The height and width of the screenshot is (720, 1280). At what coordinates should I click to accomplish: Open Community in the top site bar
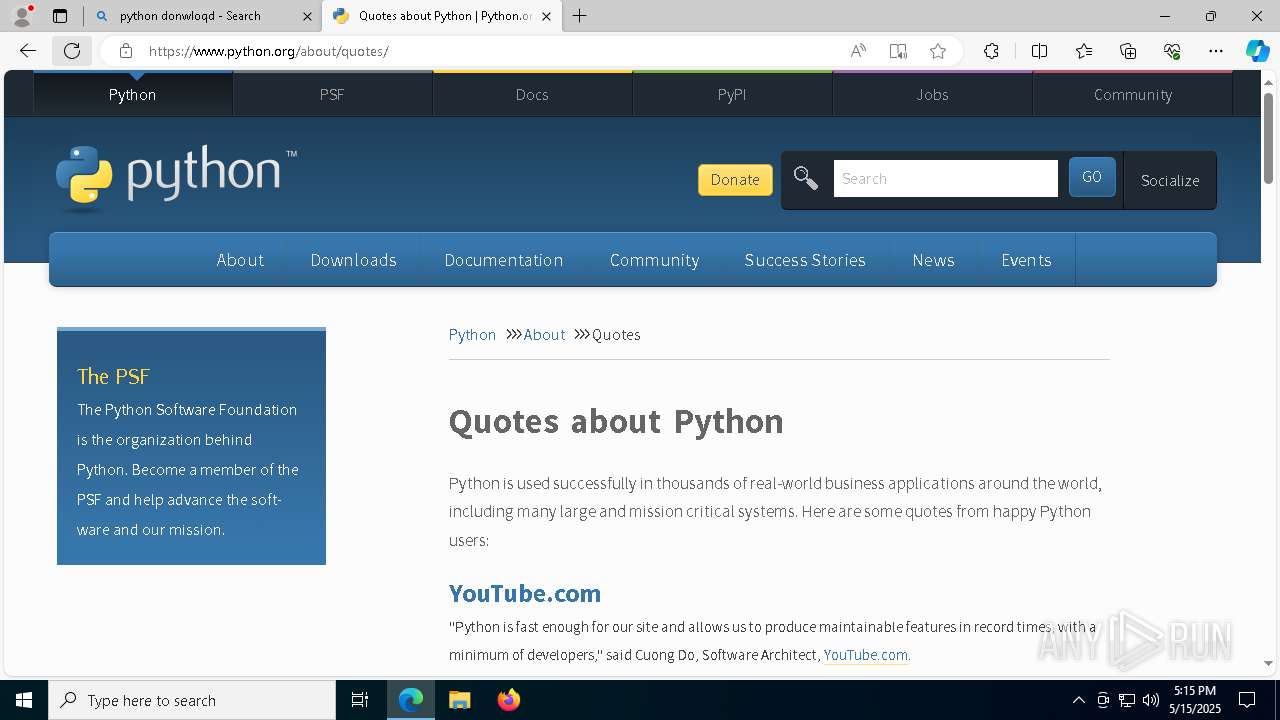(x=1132, y=94)
